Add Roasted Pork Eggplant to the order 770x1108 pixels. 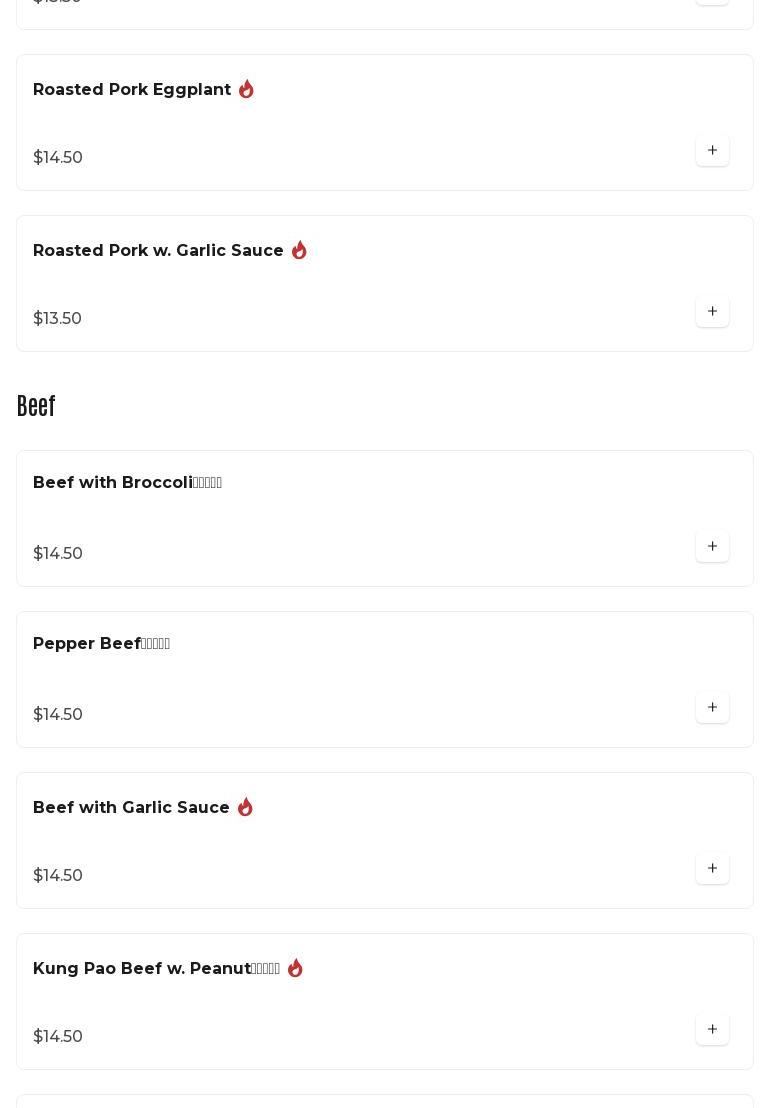pyautogui.click(x=712, y=151)
